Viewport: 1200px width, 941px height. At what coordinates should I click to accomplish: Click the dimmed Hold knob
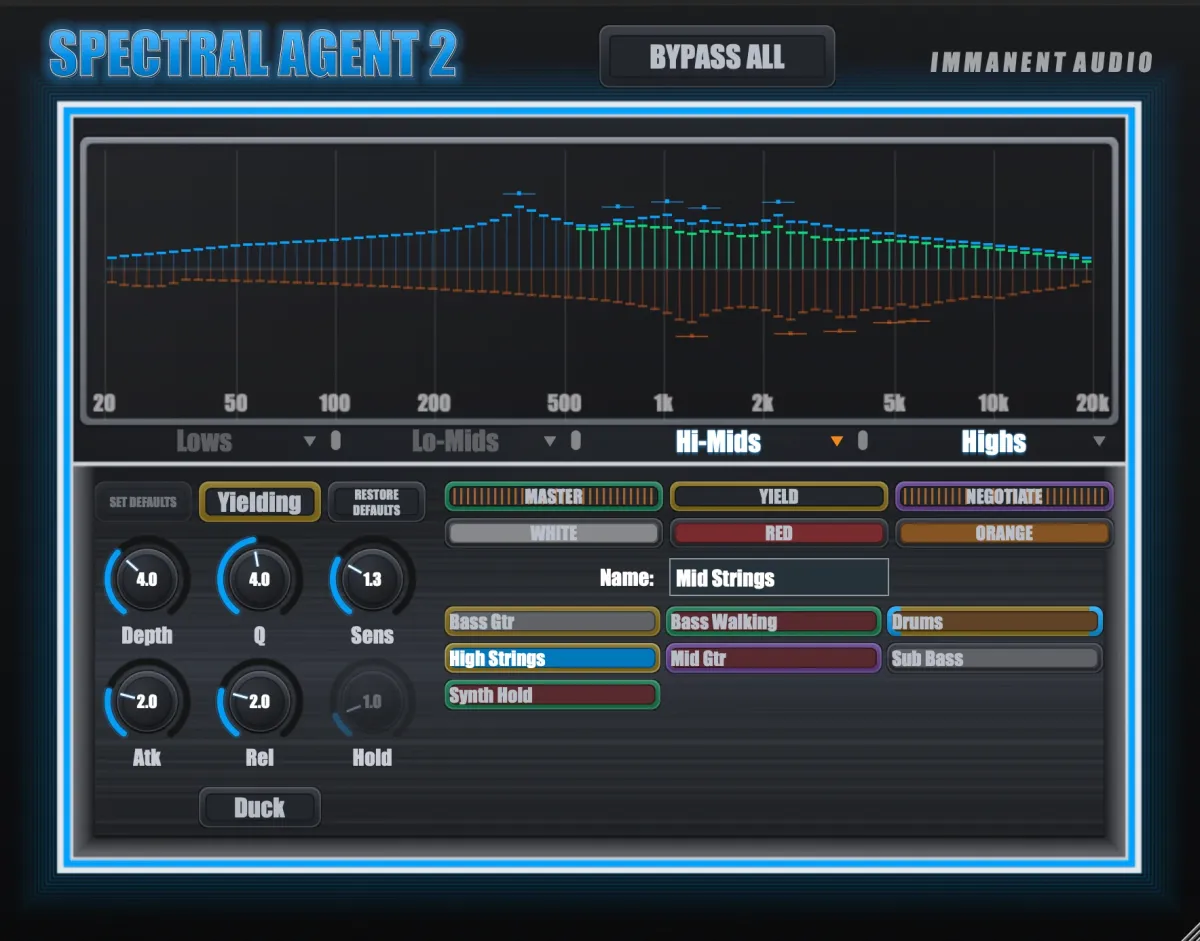[x=372, y=701]
